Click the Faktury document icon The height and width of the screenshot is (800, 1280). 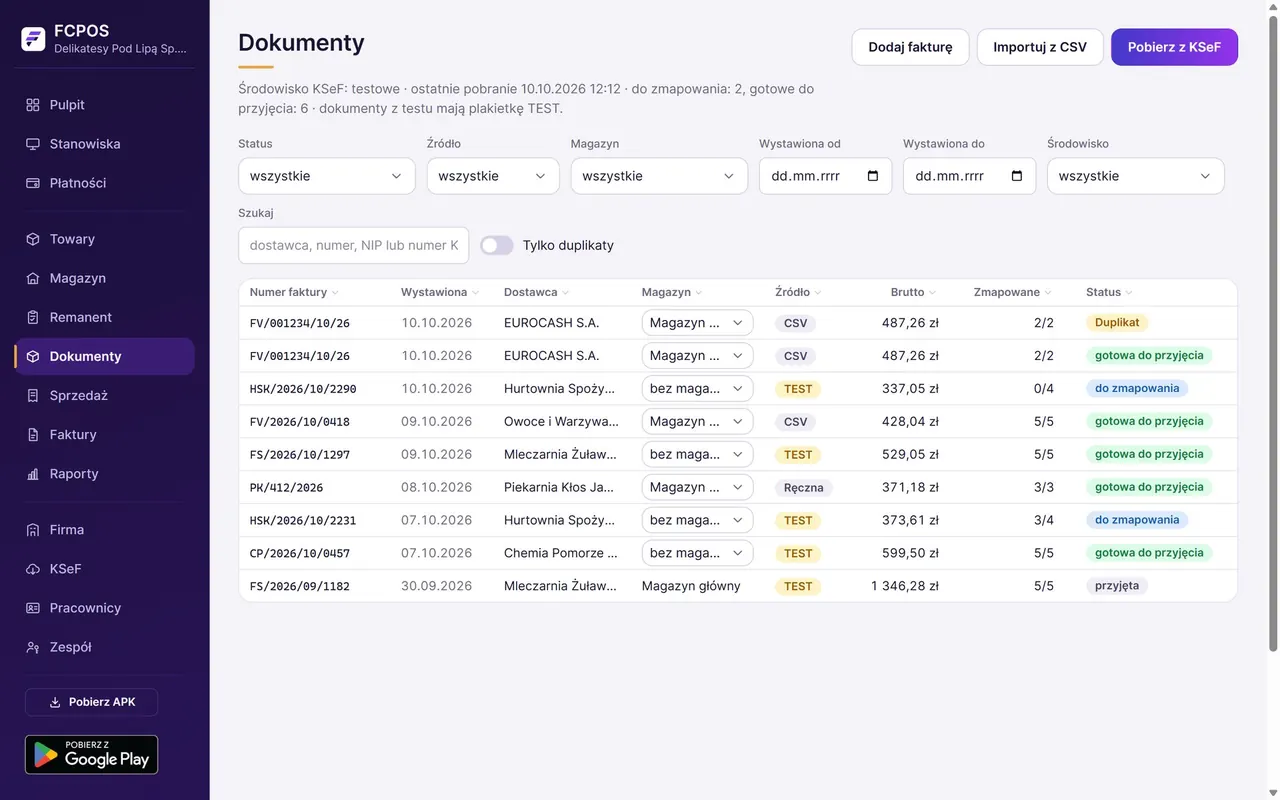coord(33,434)
